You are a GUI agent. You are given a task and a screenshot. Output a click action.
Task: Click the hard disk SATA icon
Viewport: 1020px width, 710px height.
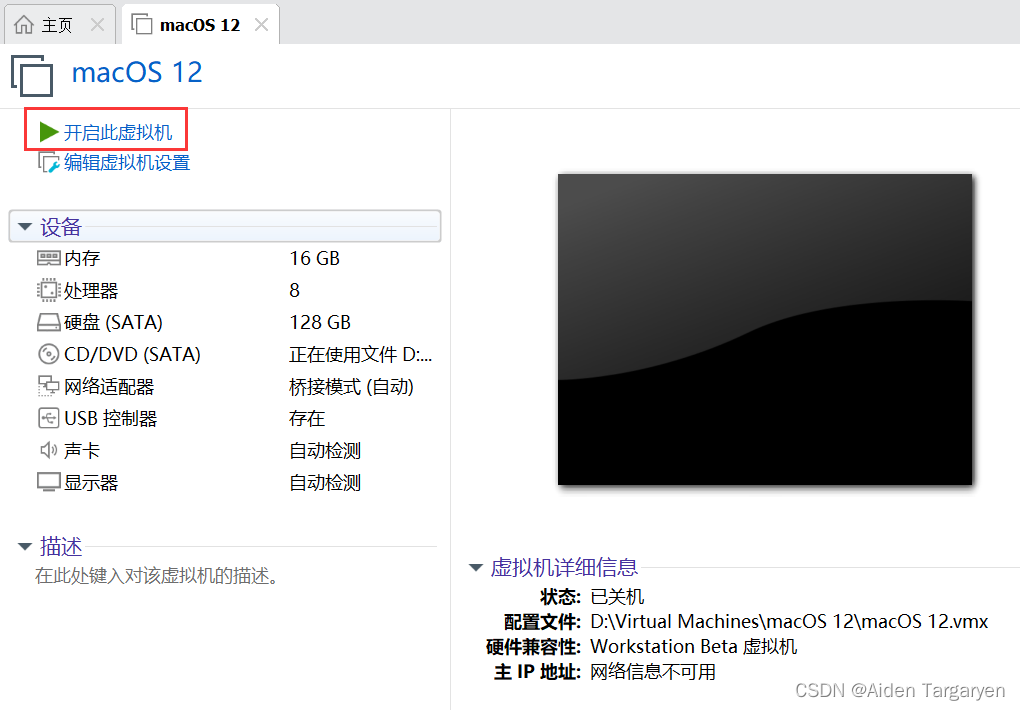tap(49, 322)
